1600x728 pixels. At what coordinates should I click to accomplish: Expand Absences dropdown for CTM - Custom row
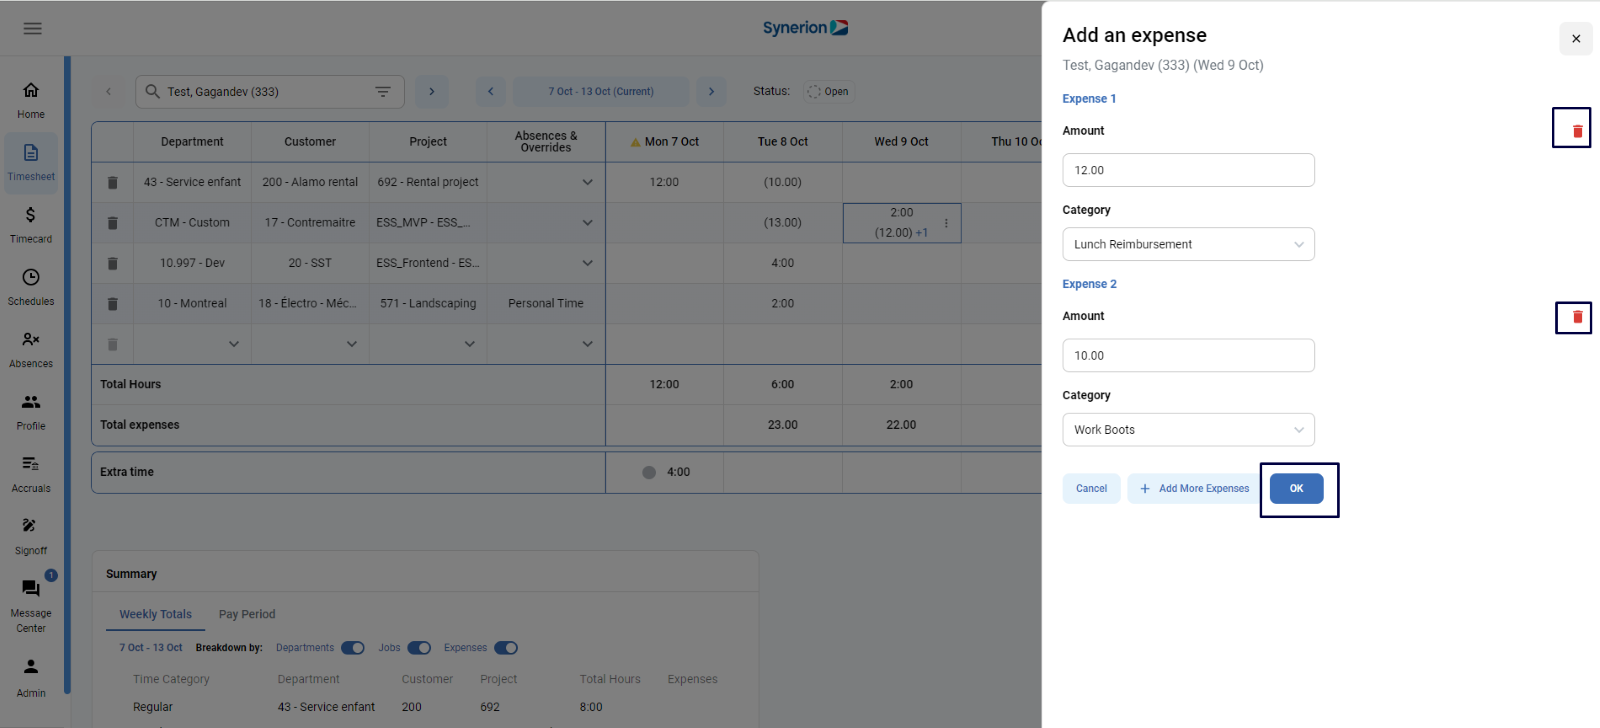click(x=587, y=223)
